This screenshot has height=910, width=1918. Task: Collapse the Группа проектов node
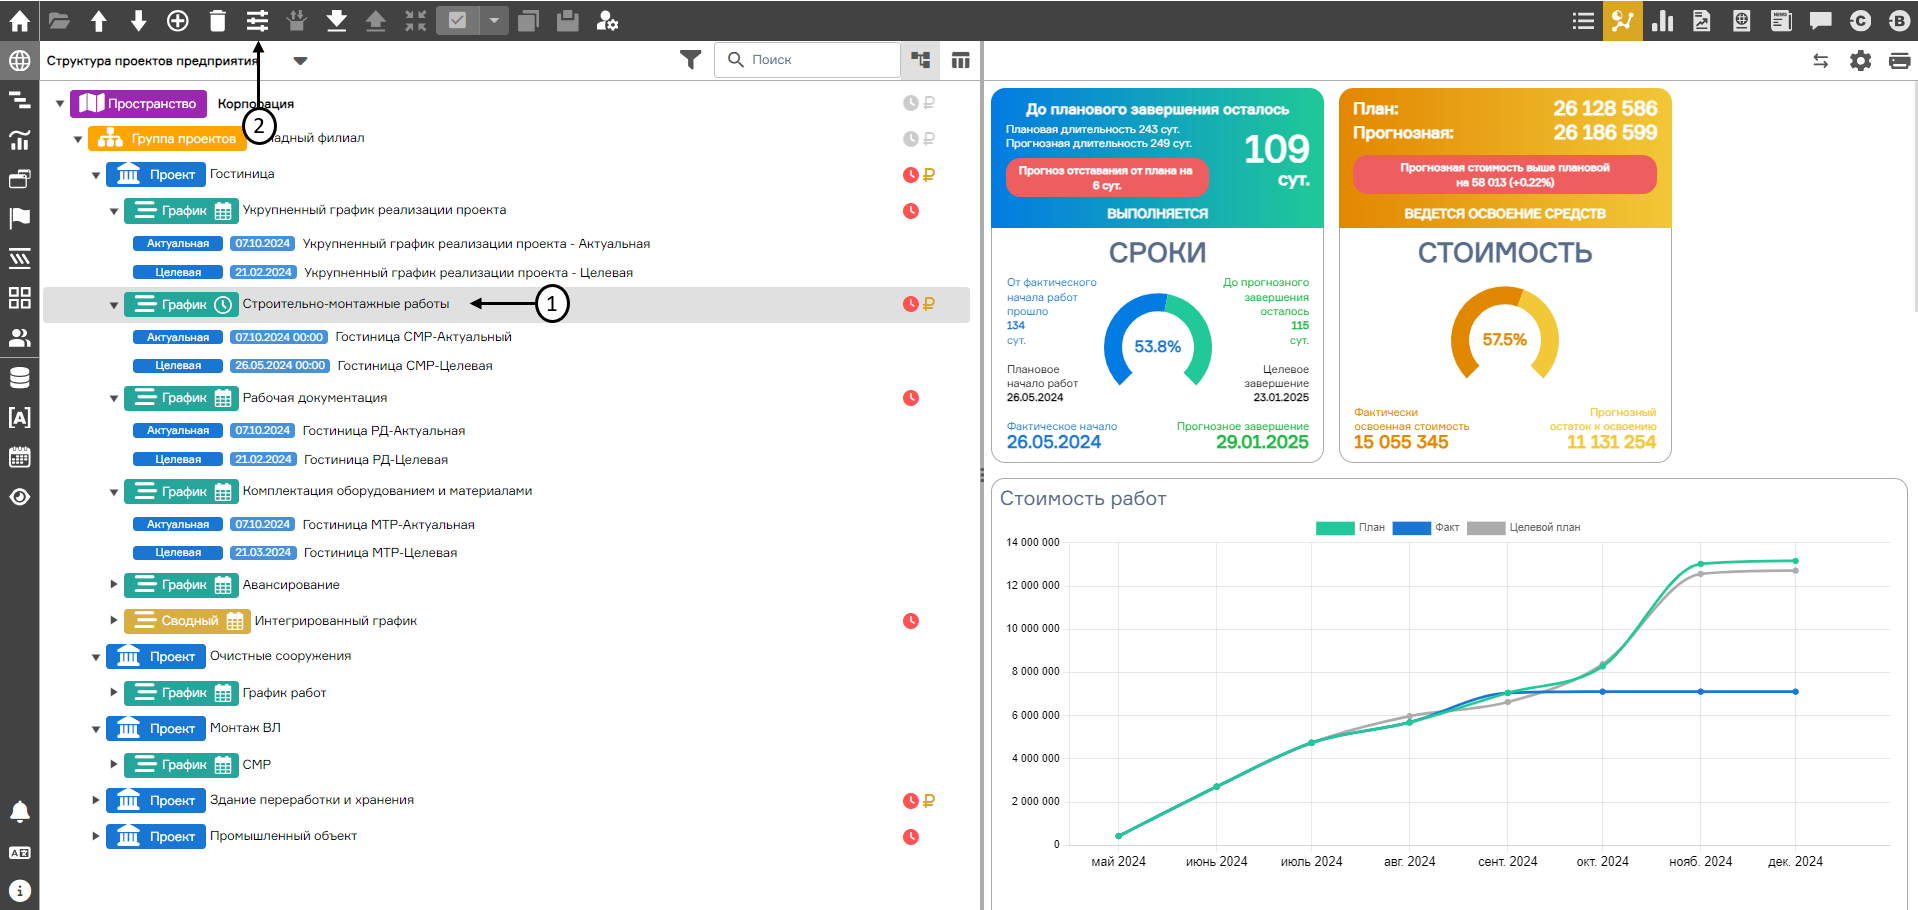(78, 139)
